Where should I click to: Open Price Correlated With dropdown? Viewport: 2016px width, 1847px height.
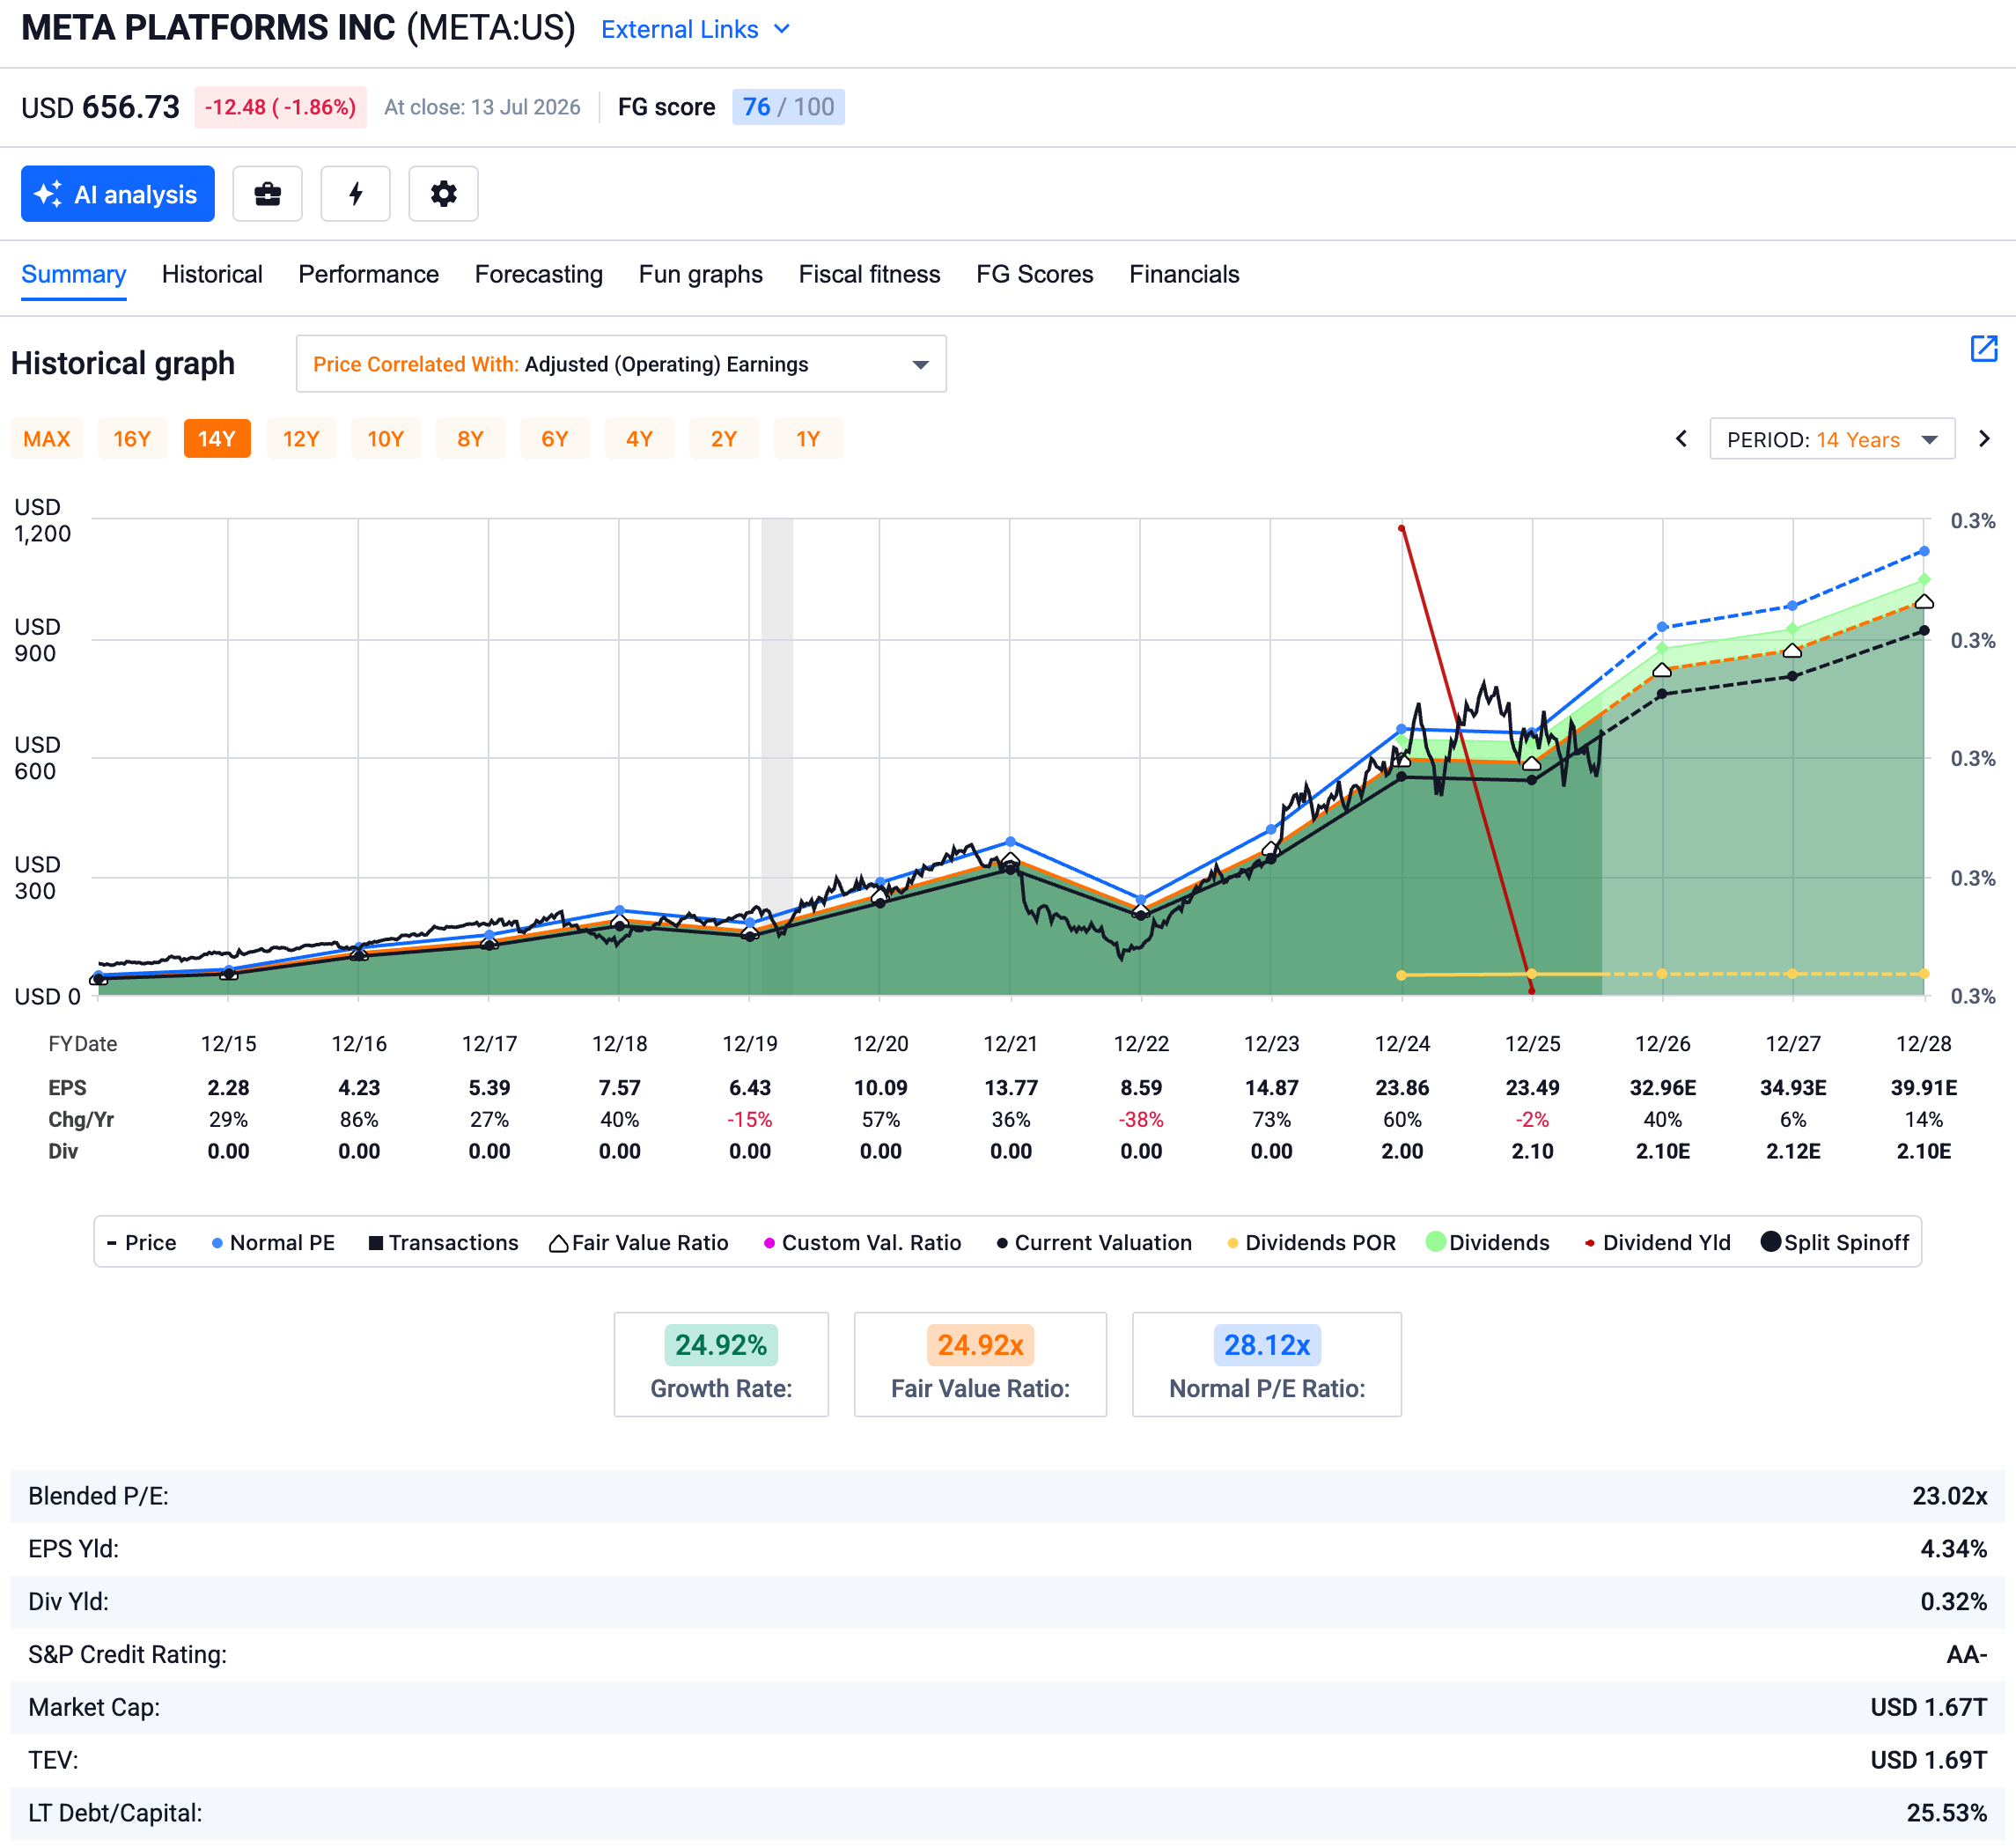(621, 364)
